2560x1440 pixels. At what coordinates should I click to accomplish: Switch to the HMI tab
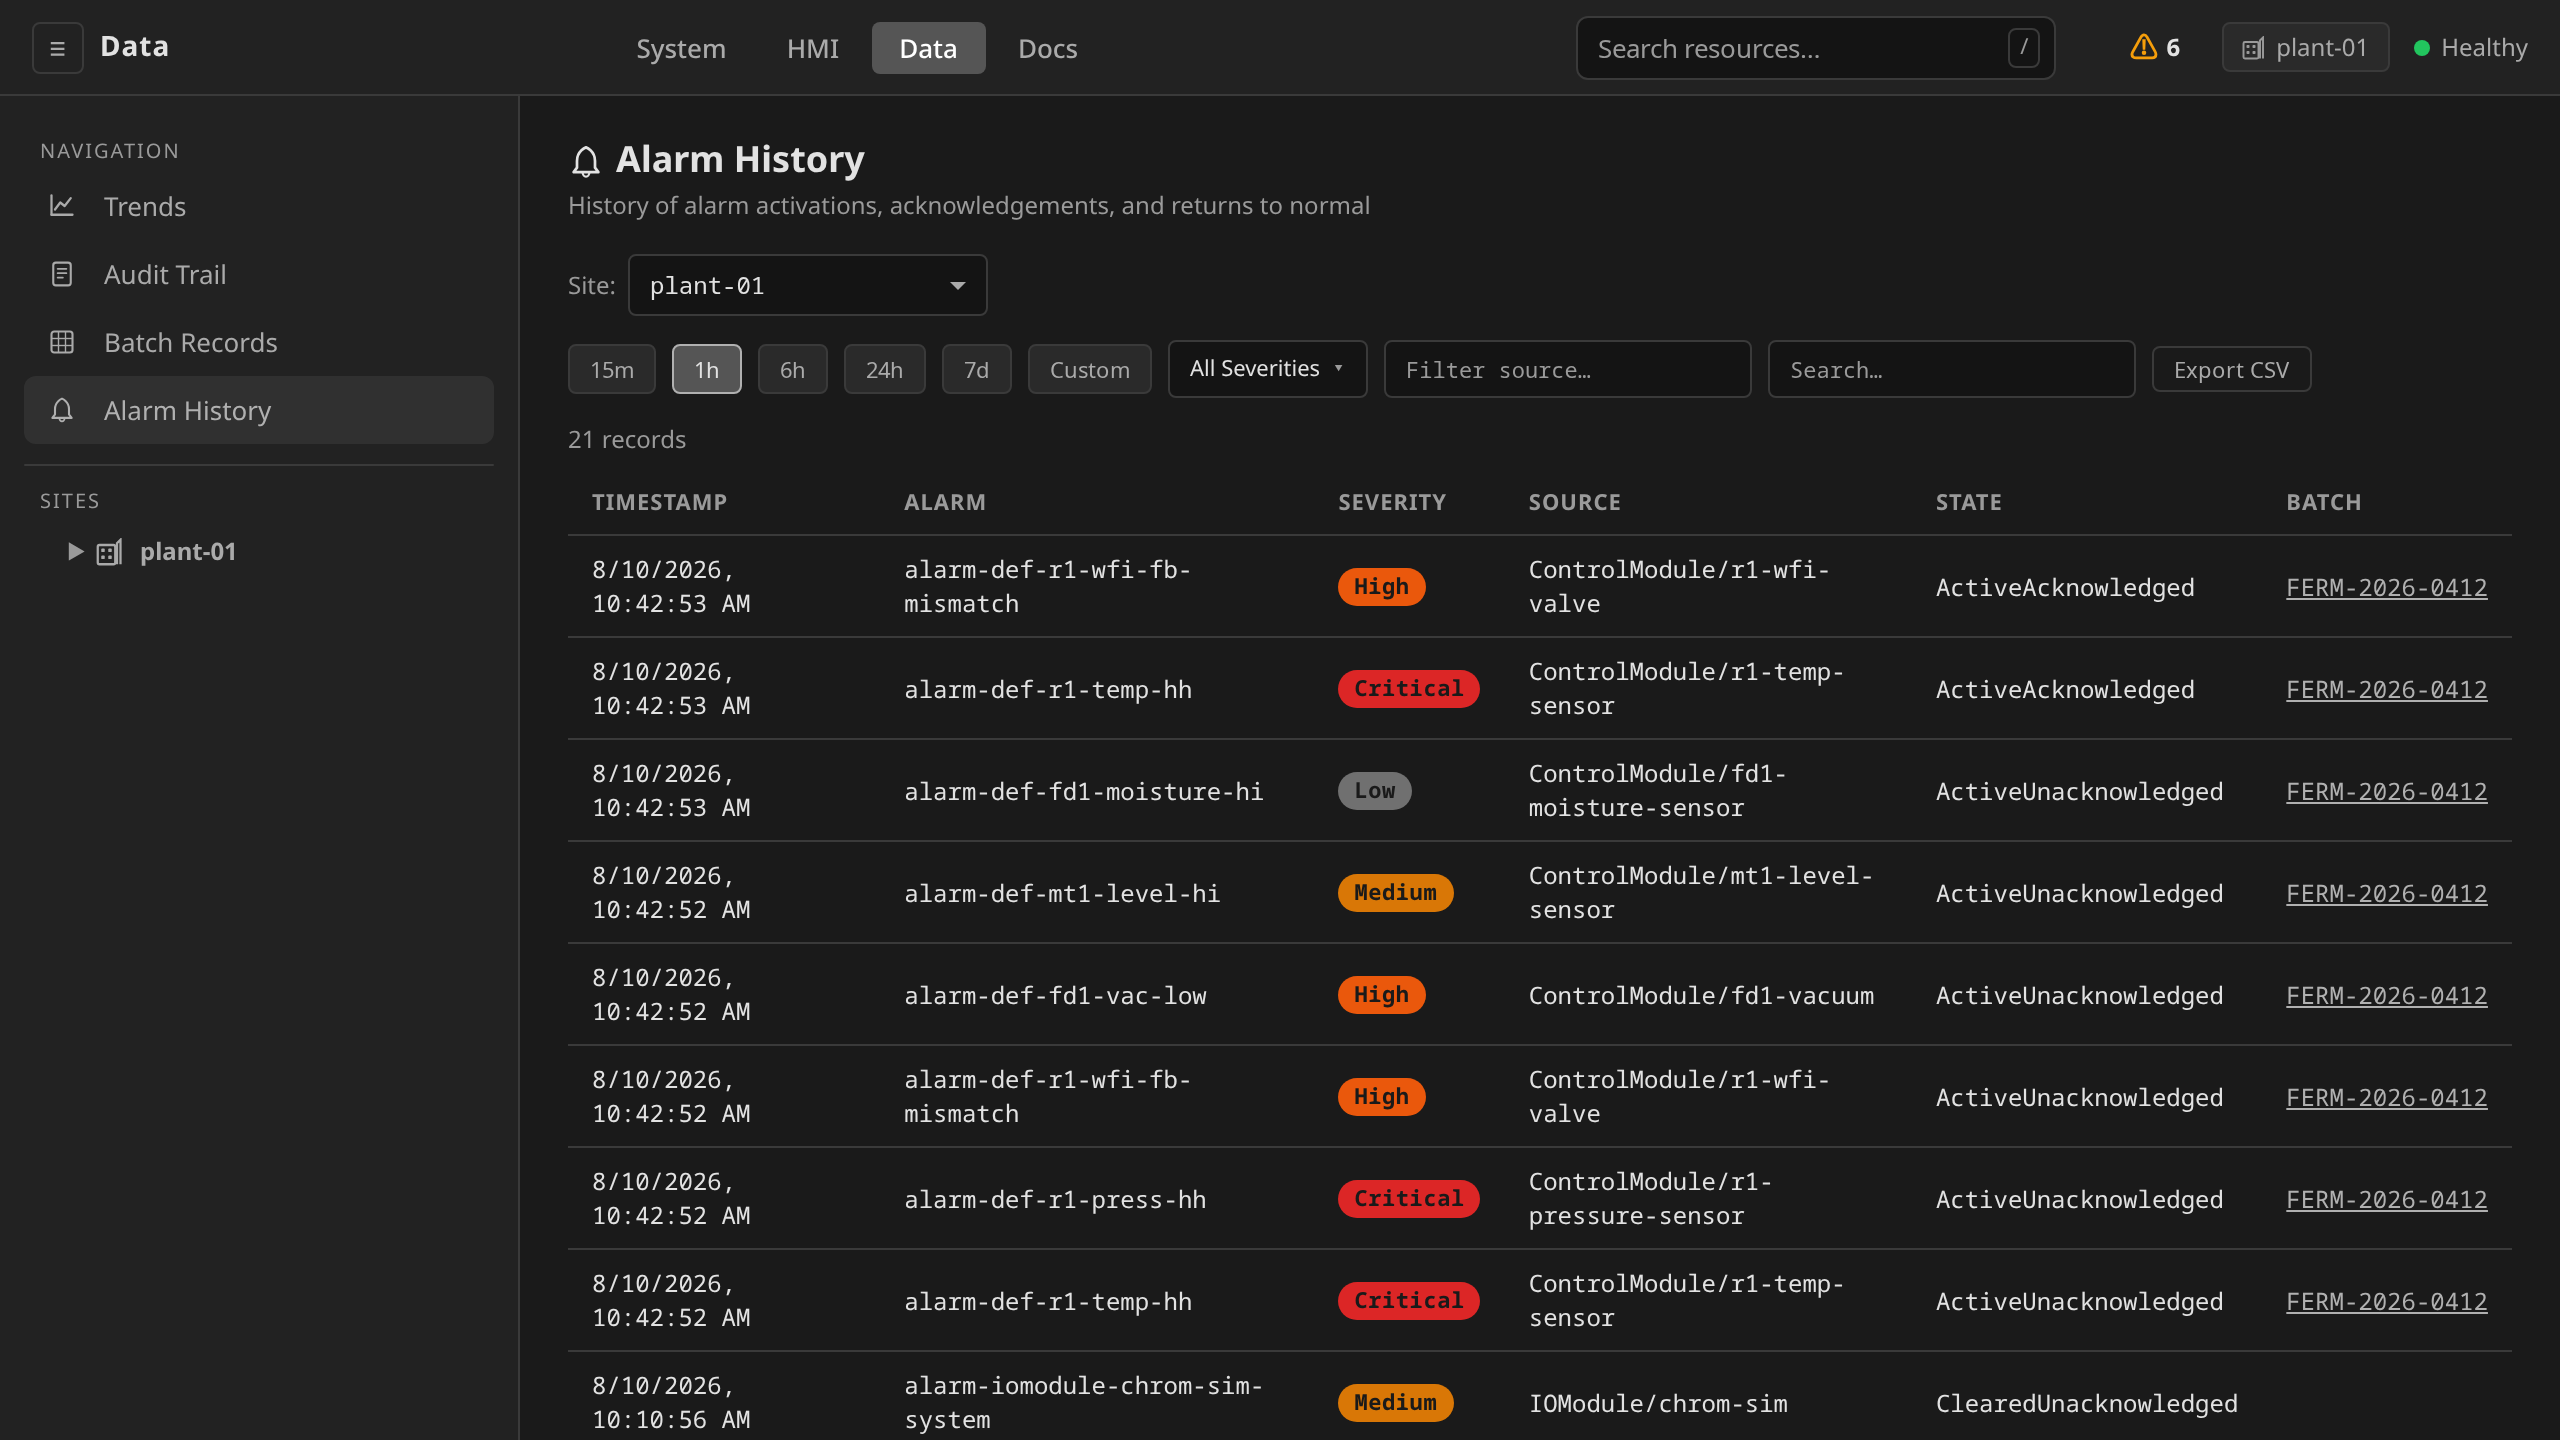coord(813,48)
